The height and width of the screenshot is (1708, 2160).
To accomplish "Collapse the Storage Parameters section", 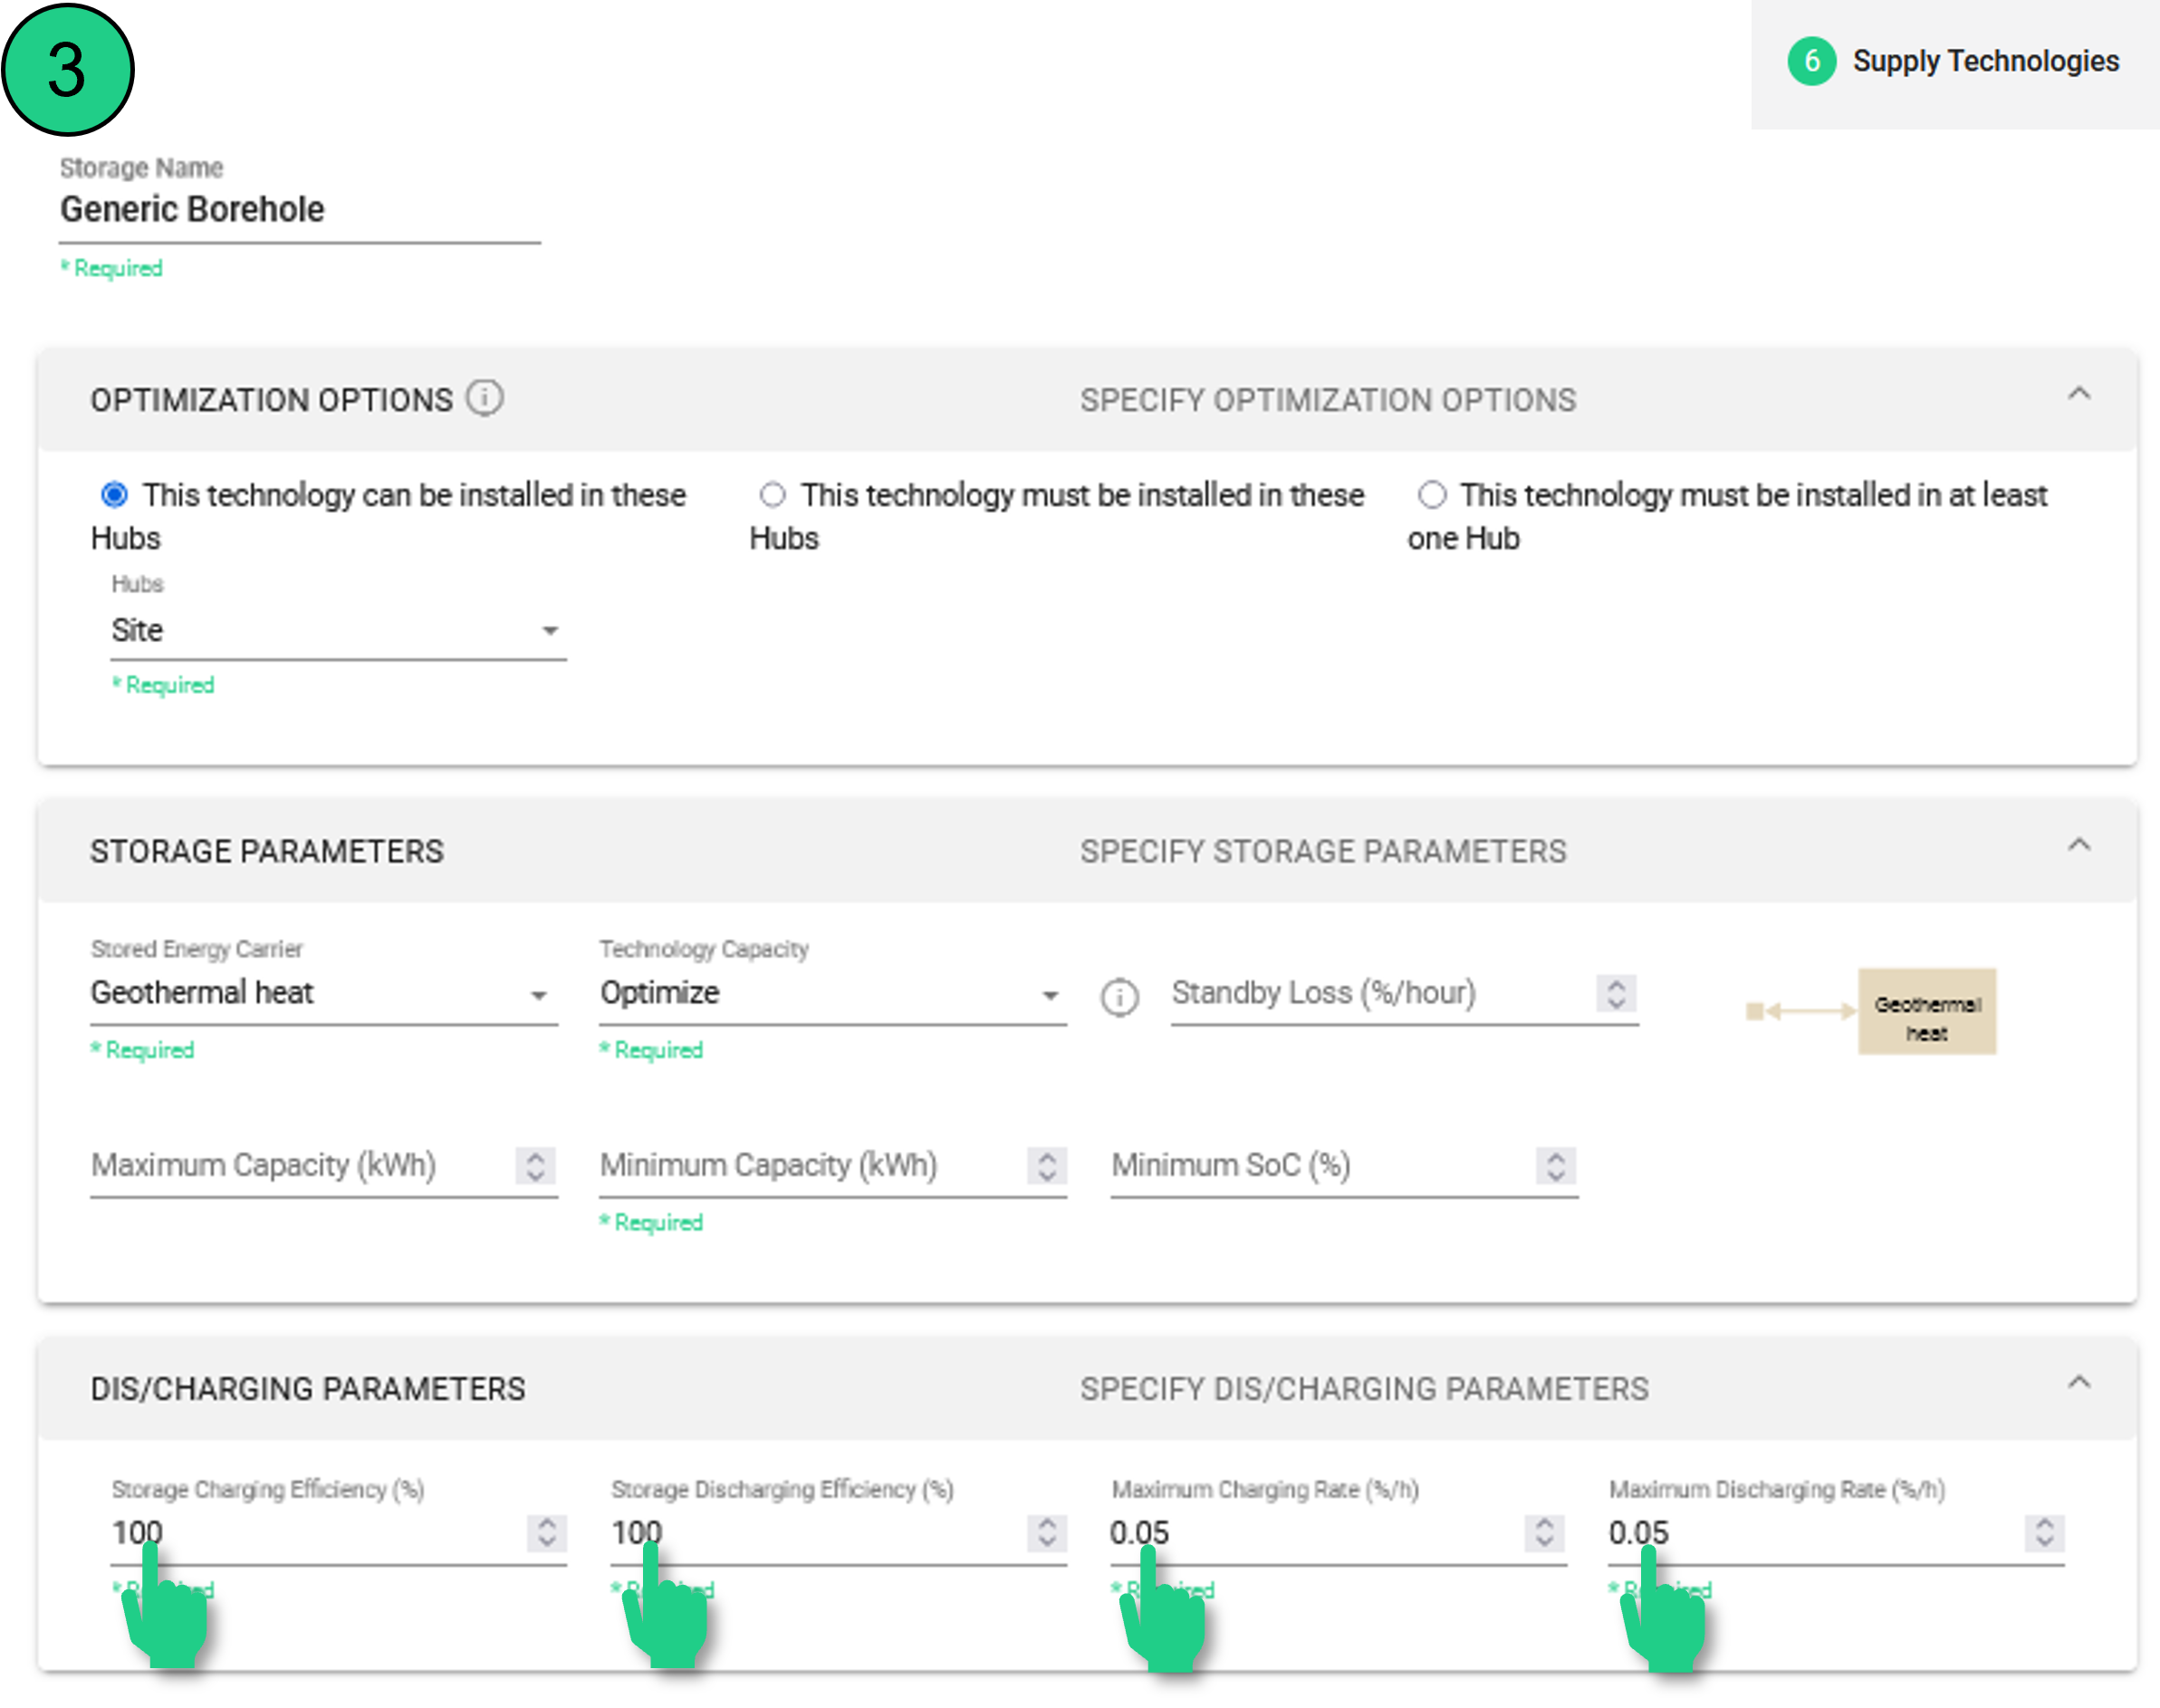I will click(x=2079, y=846).
